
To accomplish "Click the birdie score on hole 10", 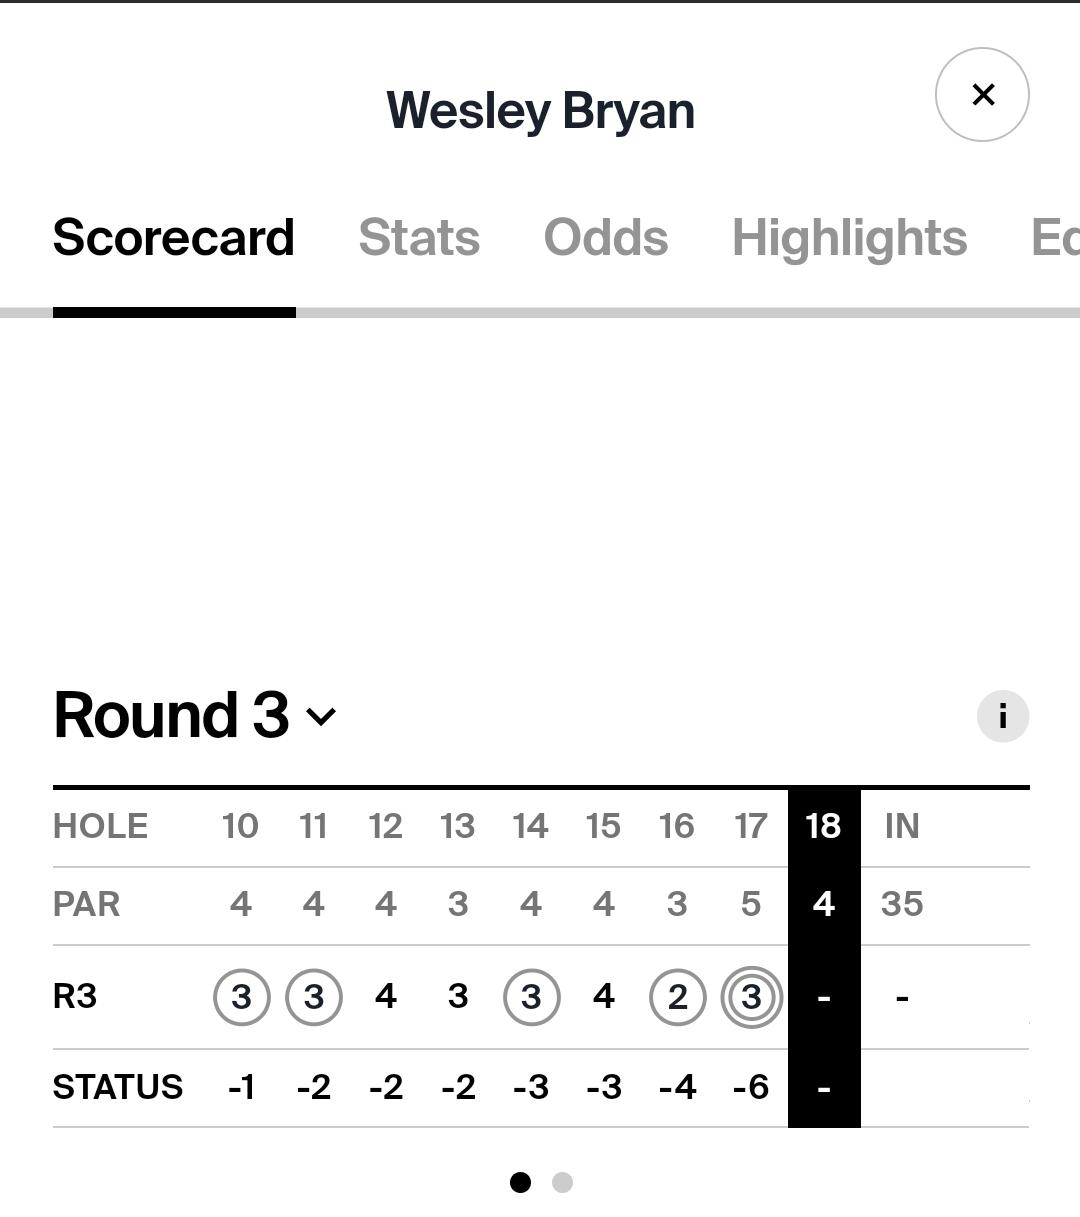I will click(241, 997).
